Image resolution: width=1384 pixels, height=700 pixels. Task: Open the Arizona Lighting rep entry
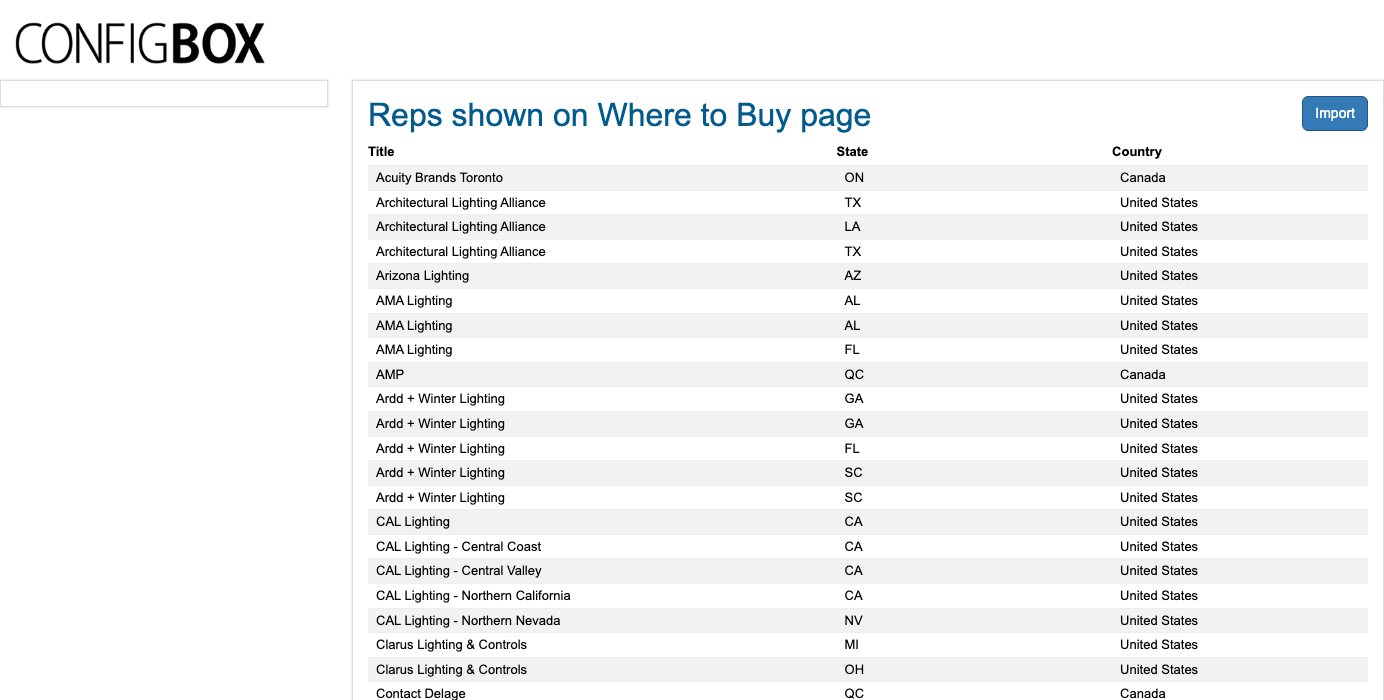[x=422, y=276]
